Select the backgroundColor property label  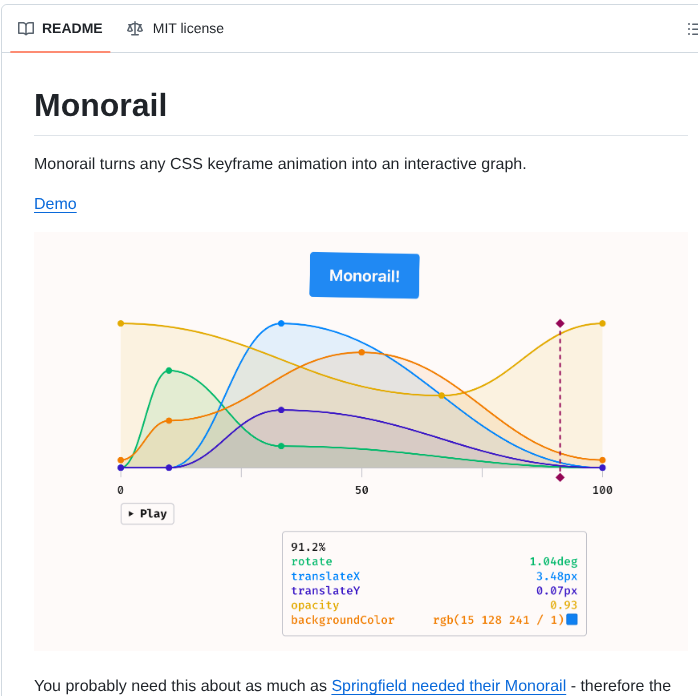[x=343, y=620]
